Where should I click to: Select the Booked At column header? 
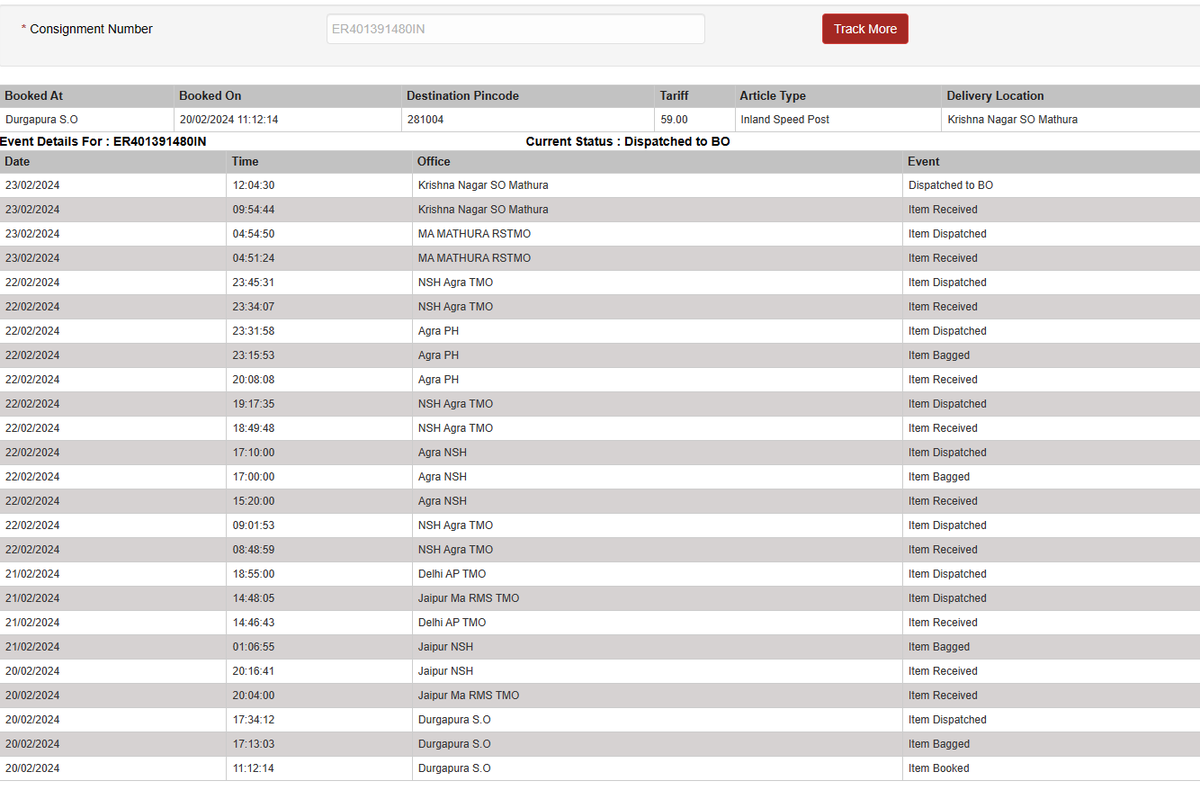34,96
